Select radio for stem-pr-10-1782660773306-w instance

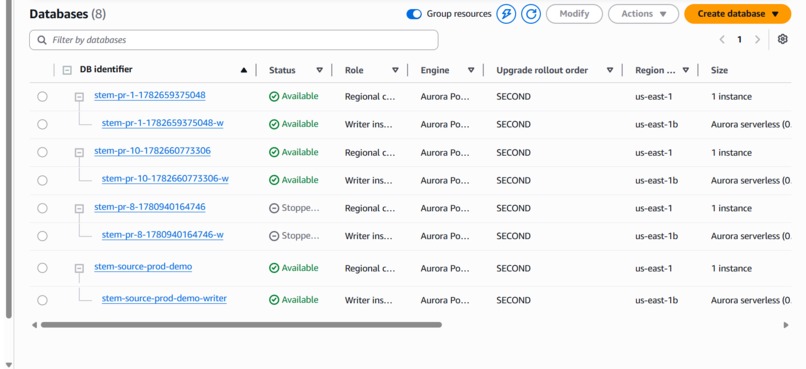[42, 180]
